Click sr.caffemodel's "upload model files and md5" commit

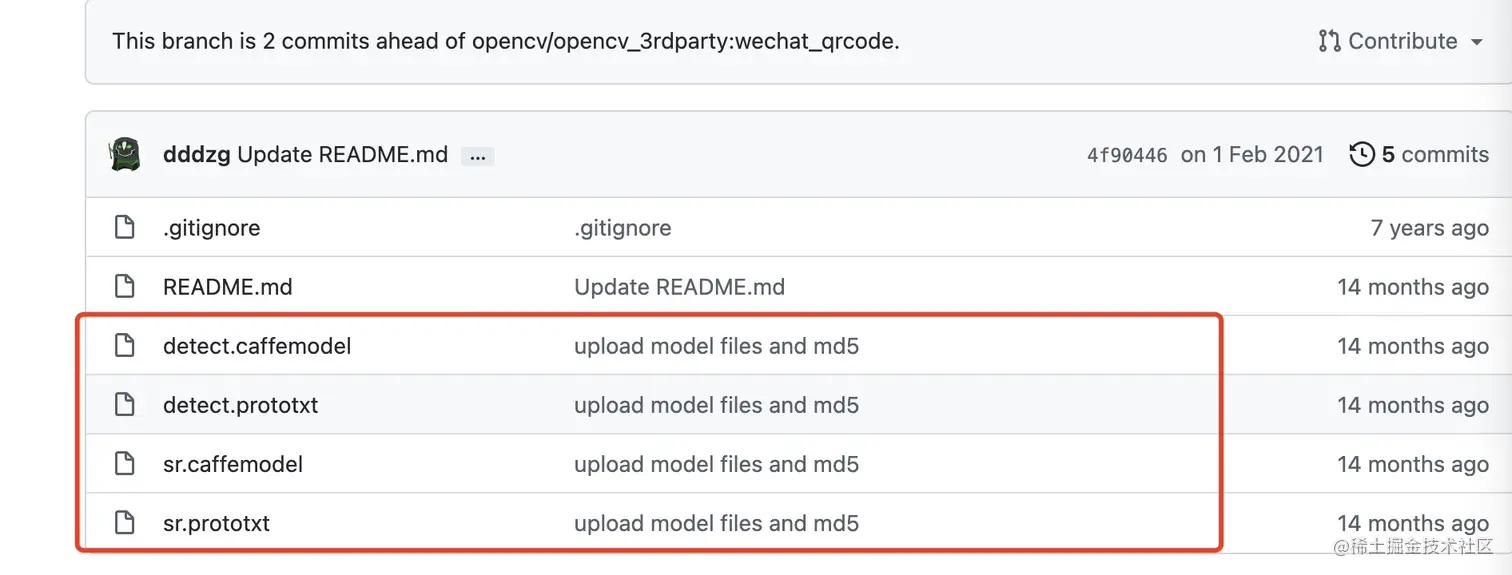tap(716, 464)
